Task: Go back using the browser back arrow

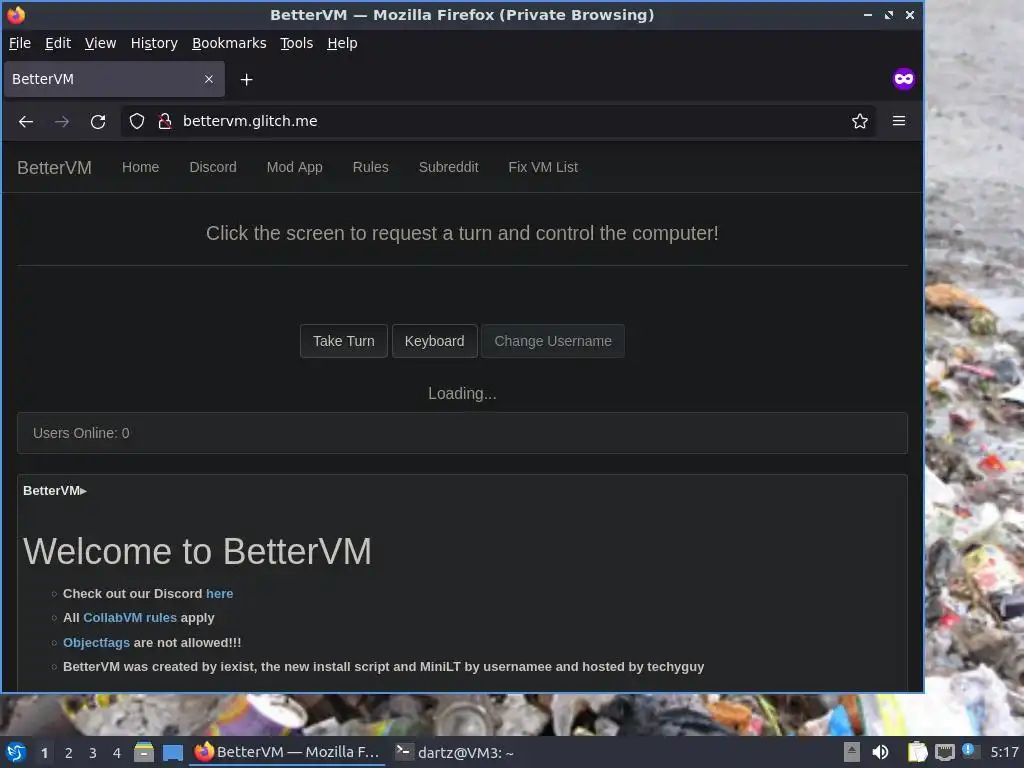Action: tap(25, 121)
